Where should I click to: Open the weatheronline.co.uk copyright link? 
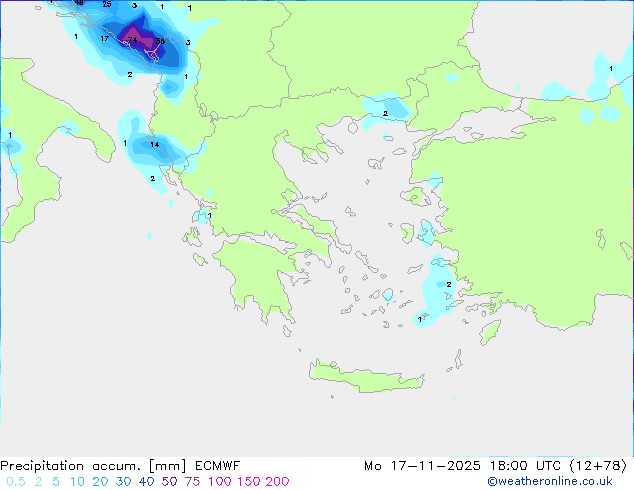(x=550, y=481)
